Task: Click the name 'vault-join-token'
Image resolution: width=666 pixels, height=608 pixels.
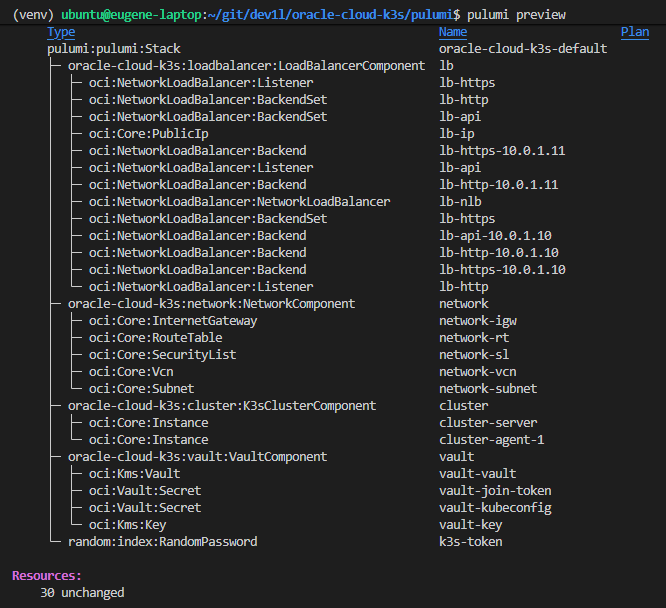Action: coord(495,491)
